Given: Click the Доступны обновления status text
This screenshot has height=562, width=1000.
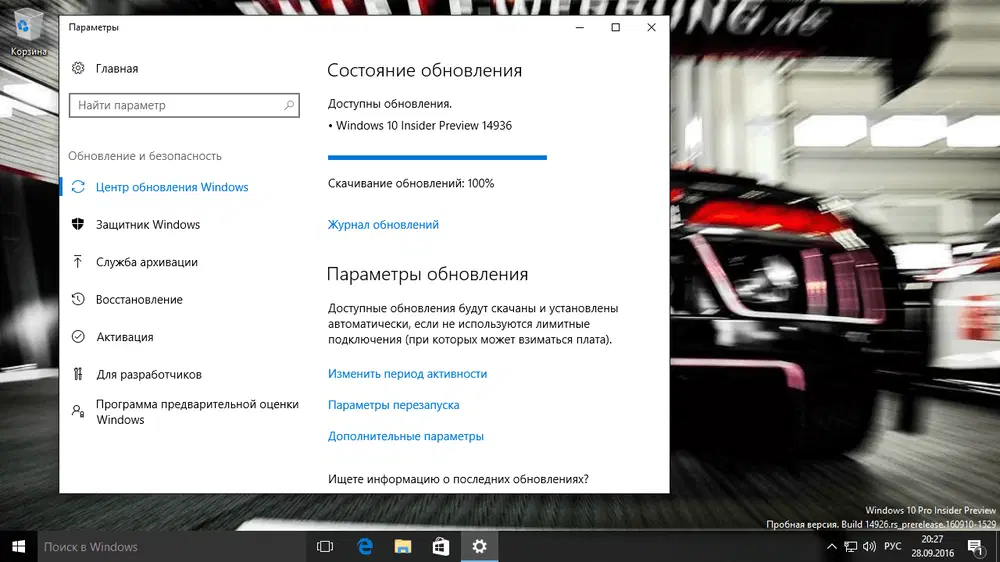Looking at the screenshot, I should click(x=390, y=103).
